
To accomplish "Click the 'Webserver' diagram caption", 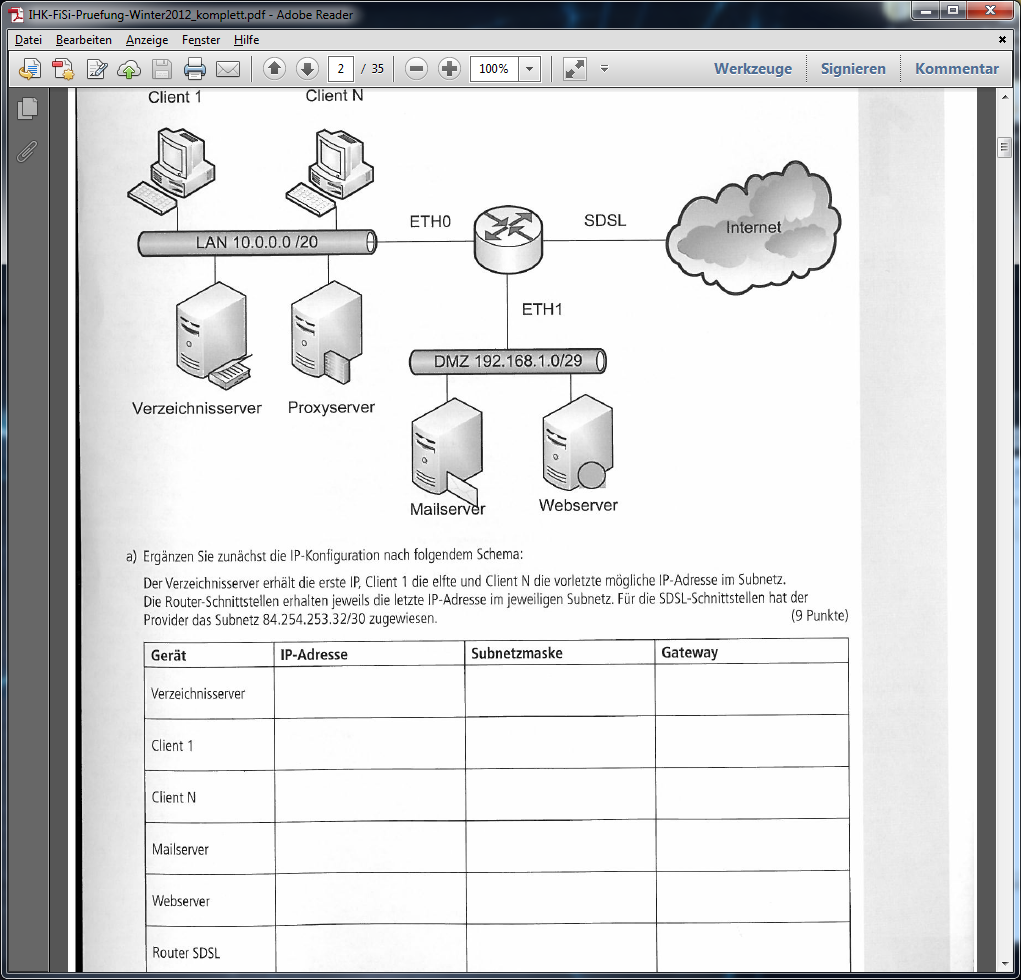I will coord(578,505).
